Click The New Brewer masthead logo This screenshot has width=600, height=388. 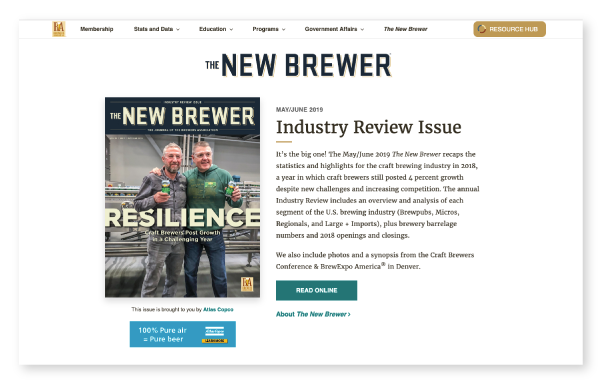coord(298,65)
